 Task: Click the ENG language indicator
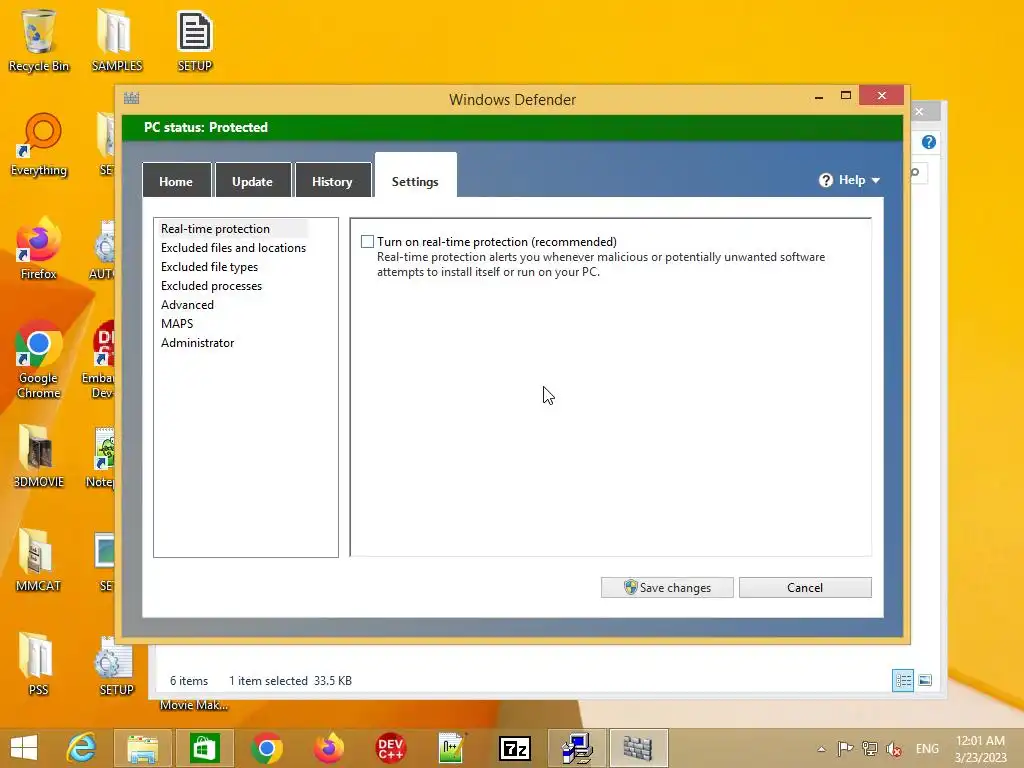click(927, 749)
